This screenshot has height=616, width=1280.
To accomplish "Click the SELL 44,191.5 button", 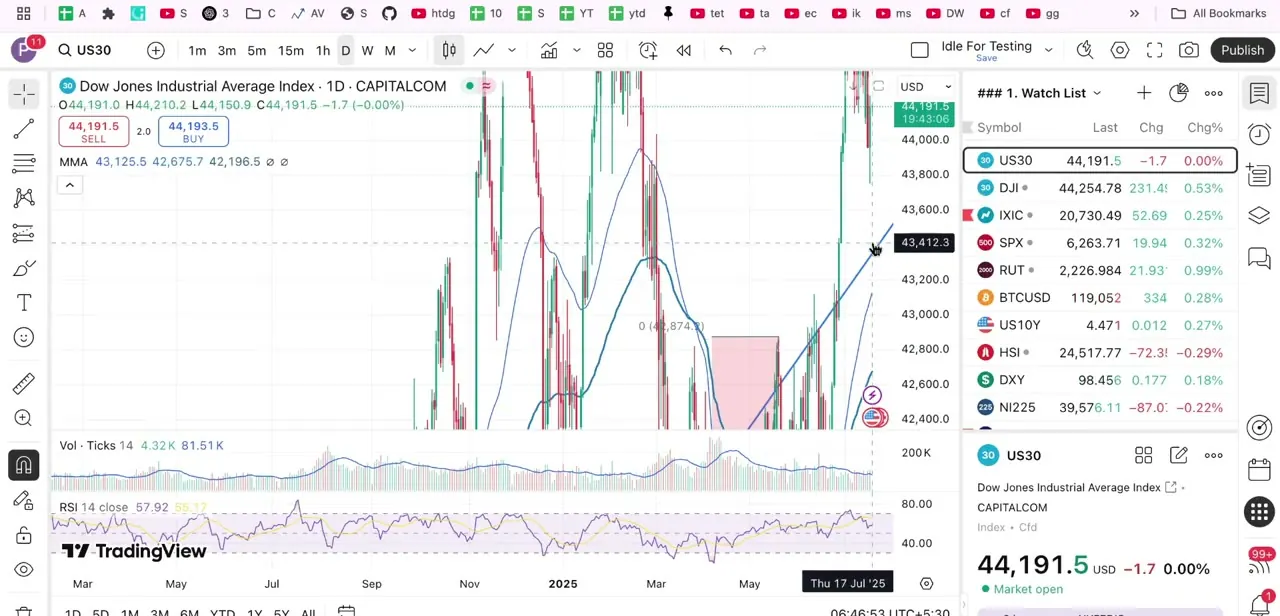I will coord(93,132).
